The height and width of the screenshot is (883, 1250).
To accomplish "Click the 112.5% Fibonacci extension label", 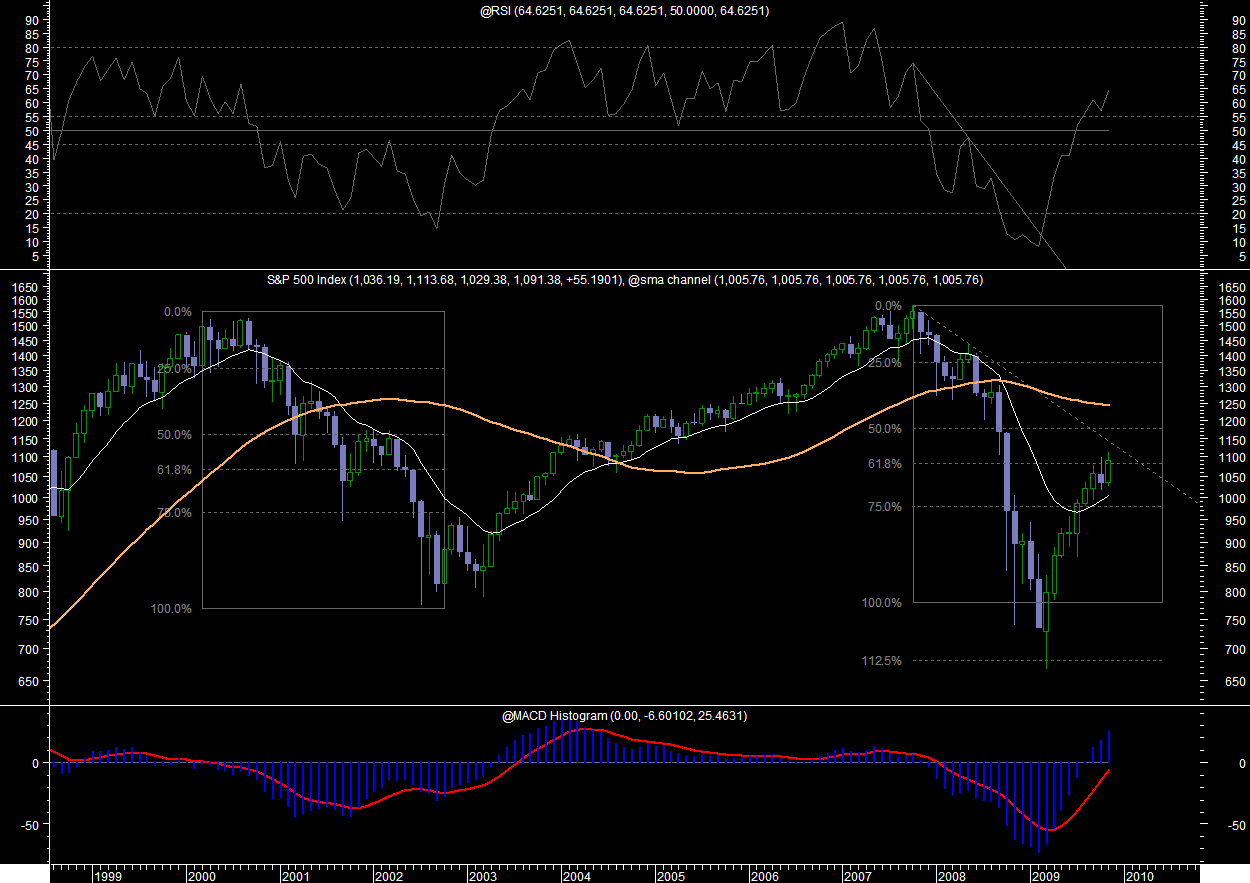I will [x=882, y=661].
